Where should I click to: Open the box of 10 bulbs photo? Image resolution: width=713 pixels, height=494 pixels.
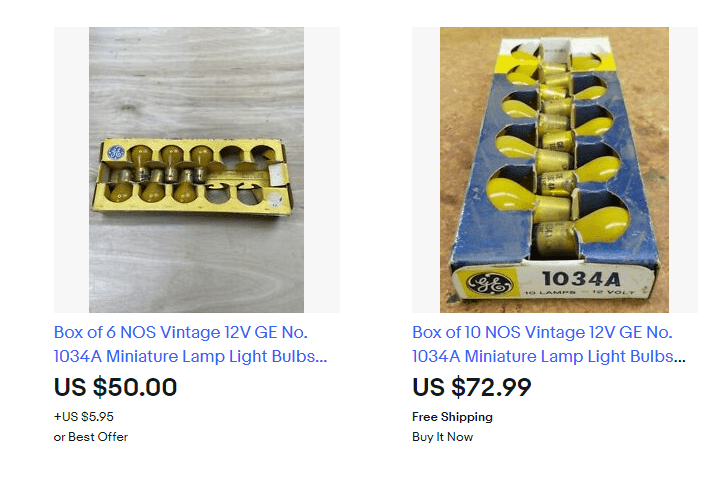[x=554, y=169]
